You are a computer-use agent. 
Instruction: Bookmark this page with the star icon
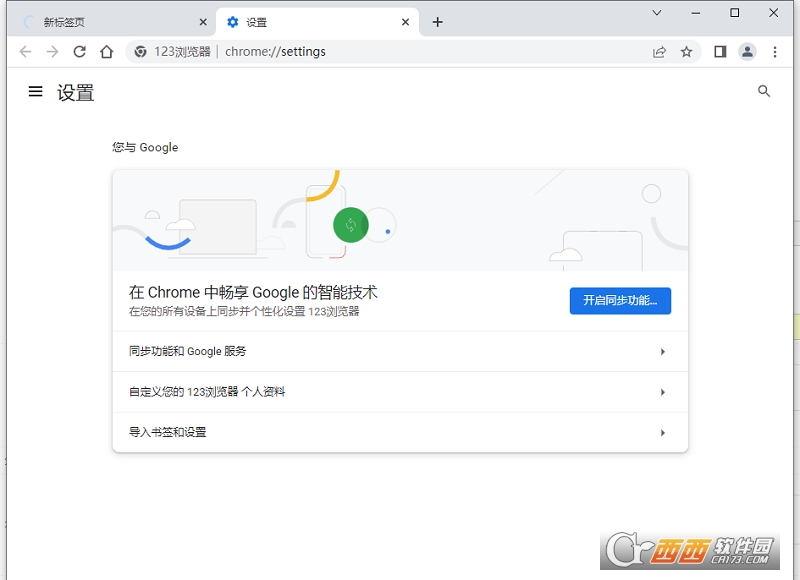coord(686,52)
